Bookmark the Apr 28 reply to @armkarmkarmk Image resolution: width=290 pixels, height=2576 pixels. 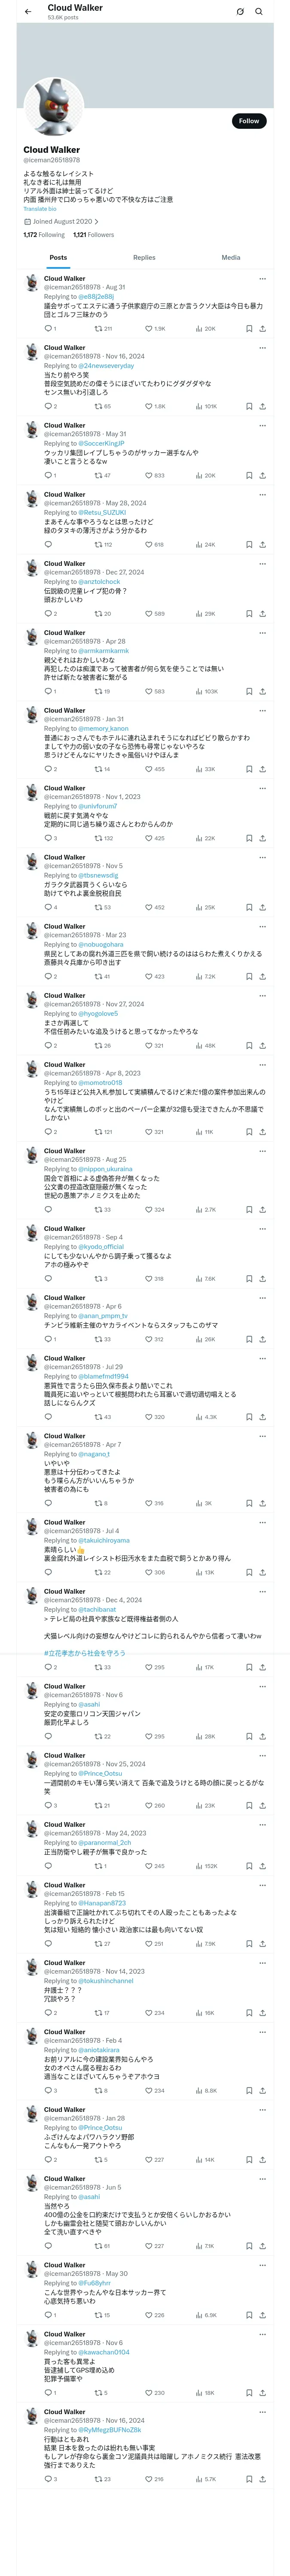[249, 691]
